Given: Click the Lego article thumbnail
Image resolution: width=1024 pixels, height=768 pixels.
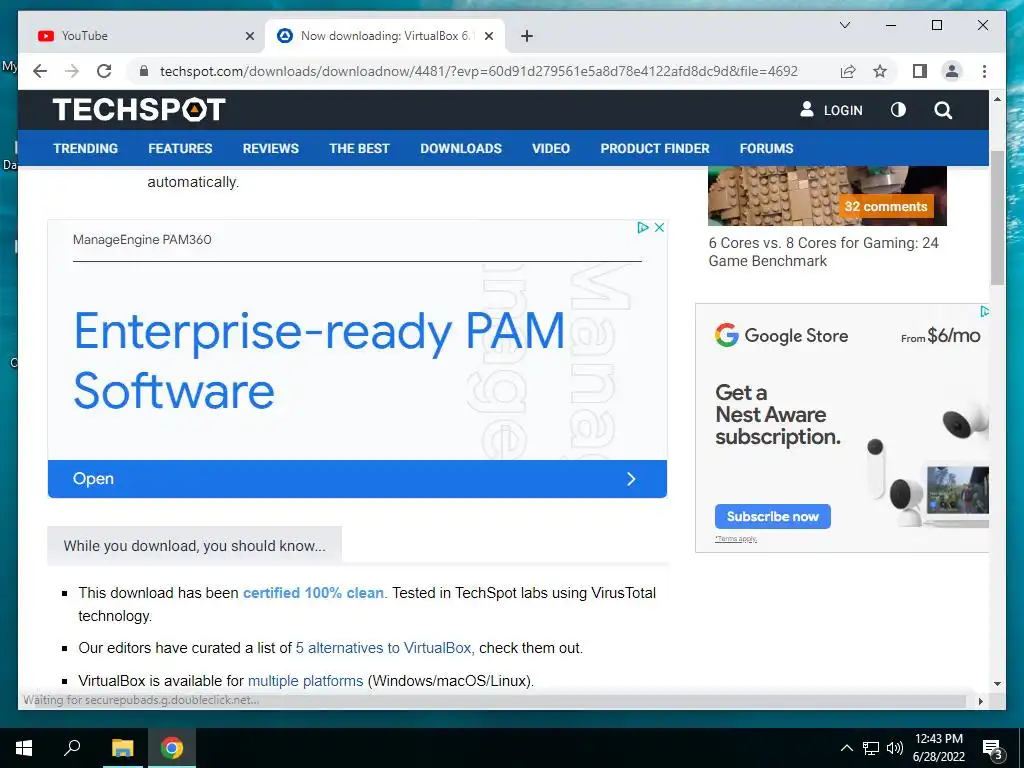Looking at the screenshot, I should (x=827, y=195).
